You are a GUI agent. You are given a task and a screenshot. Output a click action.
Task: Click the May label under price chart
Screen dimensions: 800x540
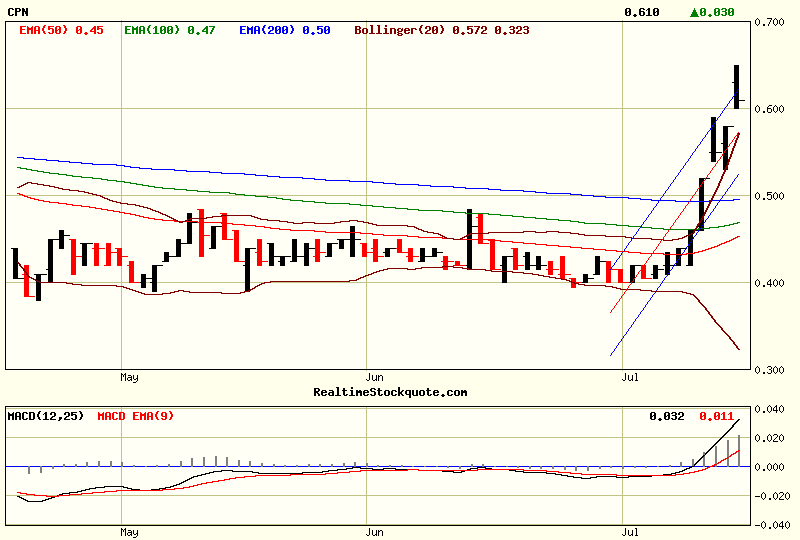click(x=129, y=377)
